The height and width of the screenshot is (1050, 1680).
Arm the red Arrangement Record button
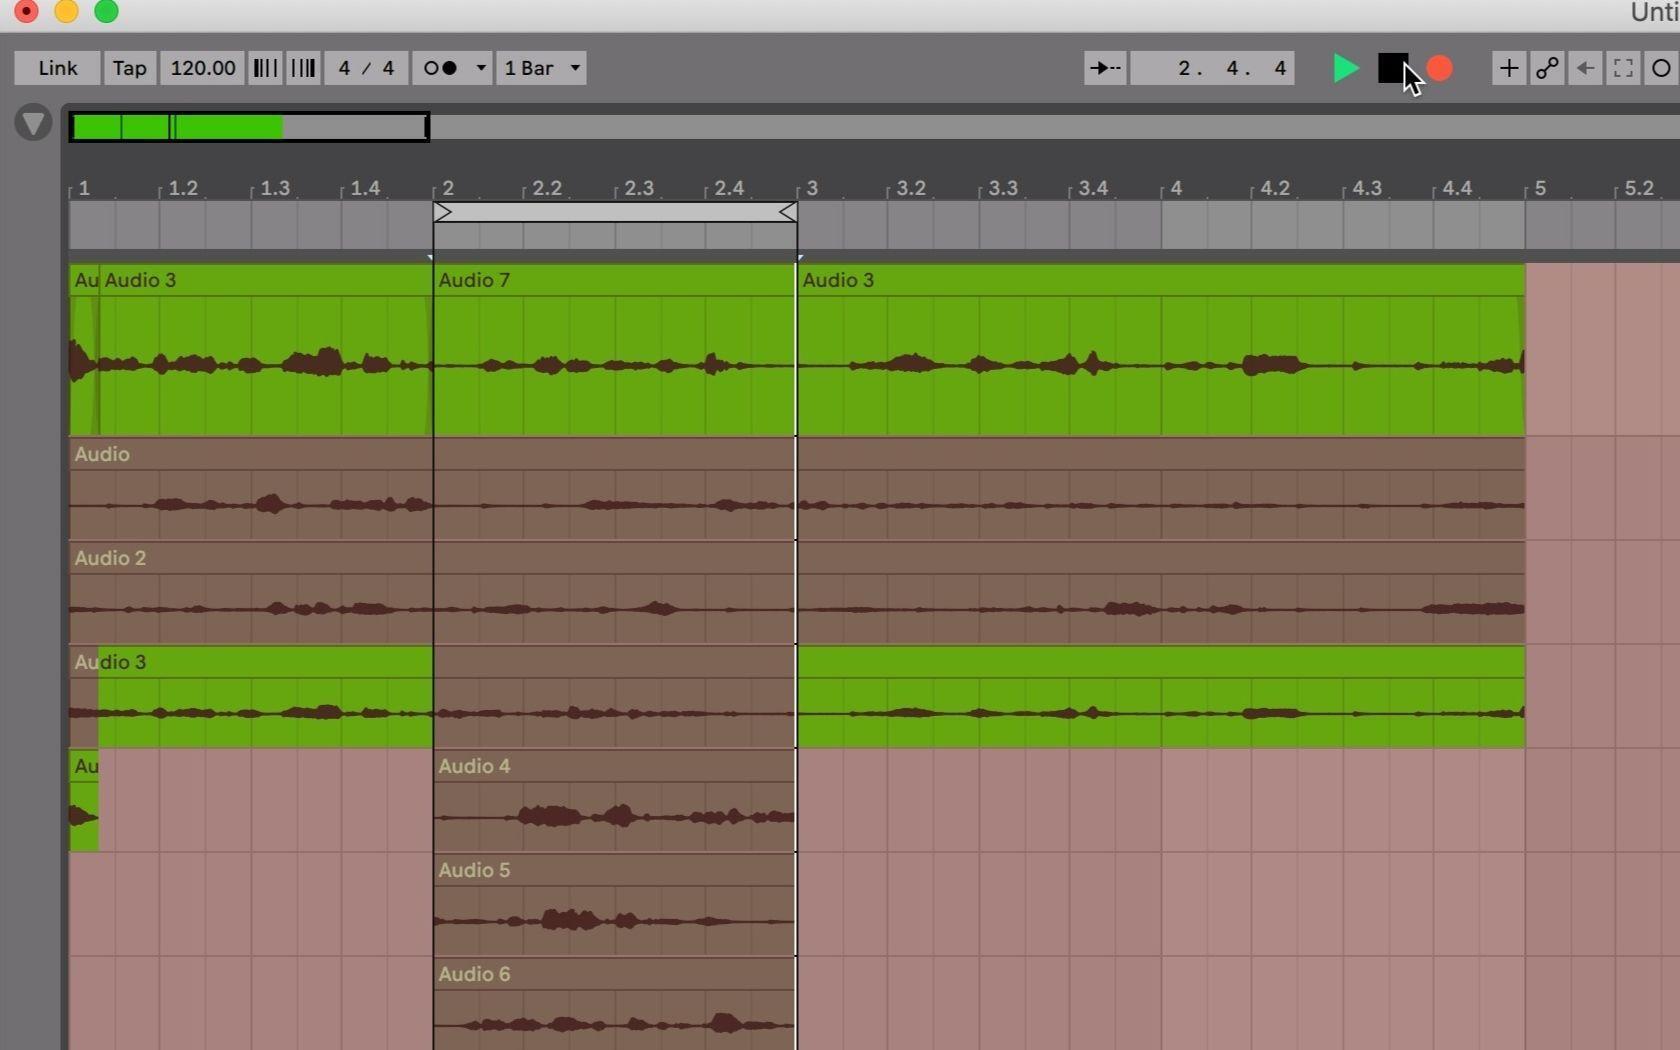pos(1439,68)
